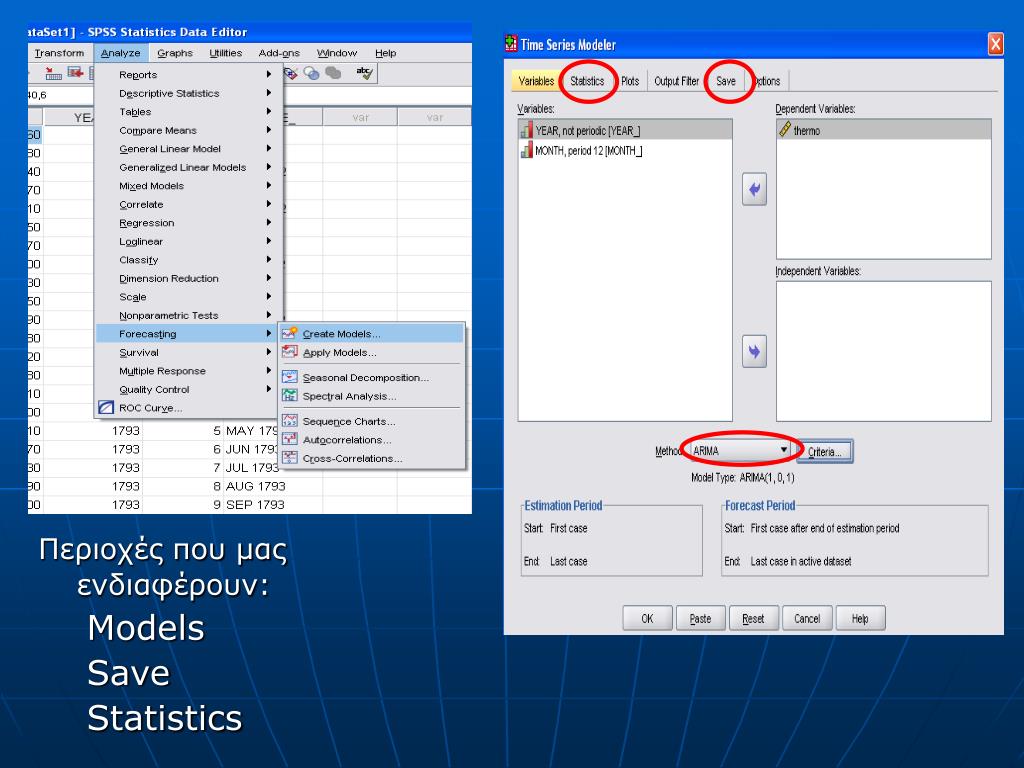Viewport: 1024px width, 768px height.
Task: Close the Time Series Modeler dialog
Action: coord(995,44)
